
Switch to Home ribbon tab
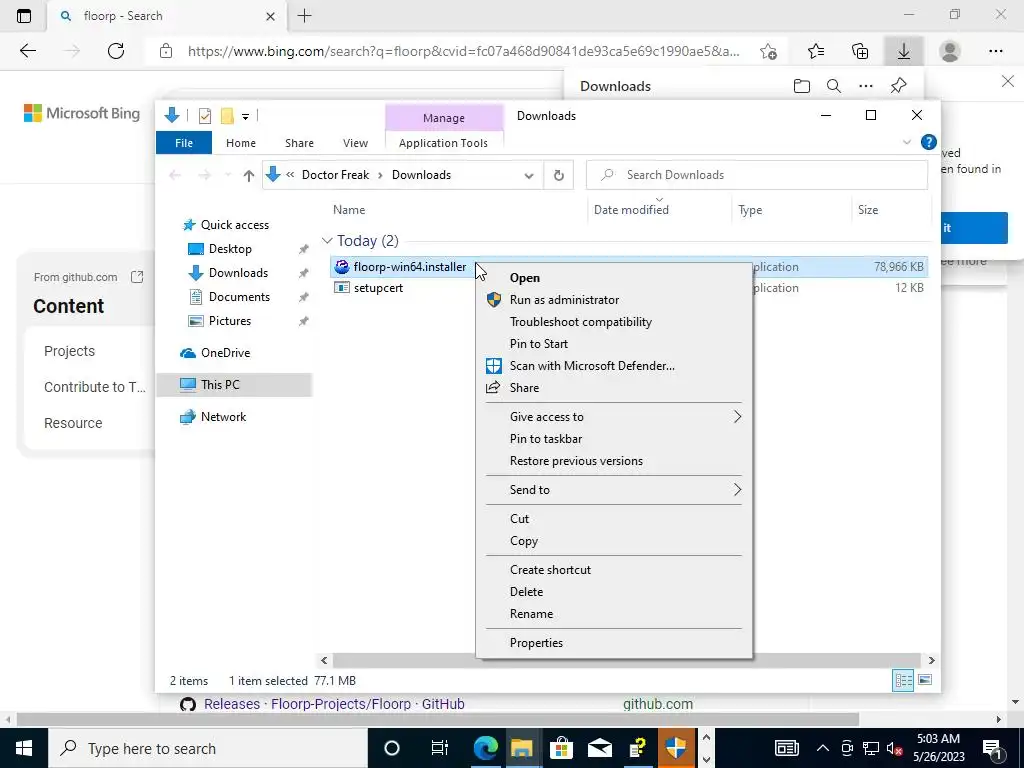click(241, 142)
